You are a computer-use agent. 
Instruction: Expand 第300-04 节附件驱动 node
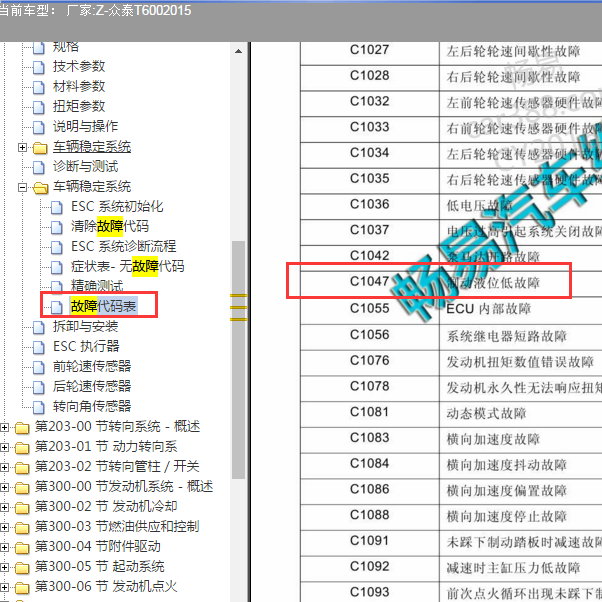pos(4,547)
